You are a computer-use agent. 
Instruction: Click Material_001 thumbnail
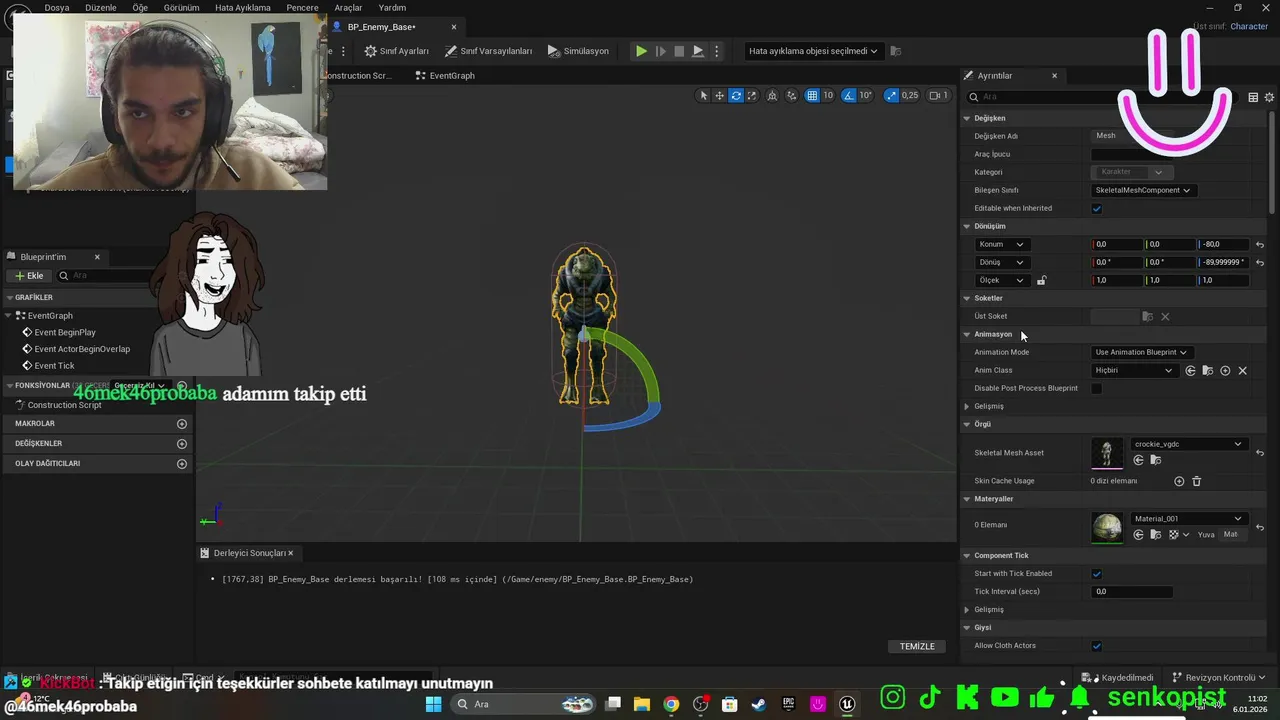[1107, 528]
